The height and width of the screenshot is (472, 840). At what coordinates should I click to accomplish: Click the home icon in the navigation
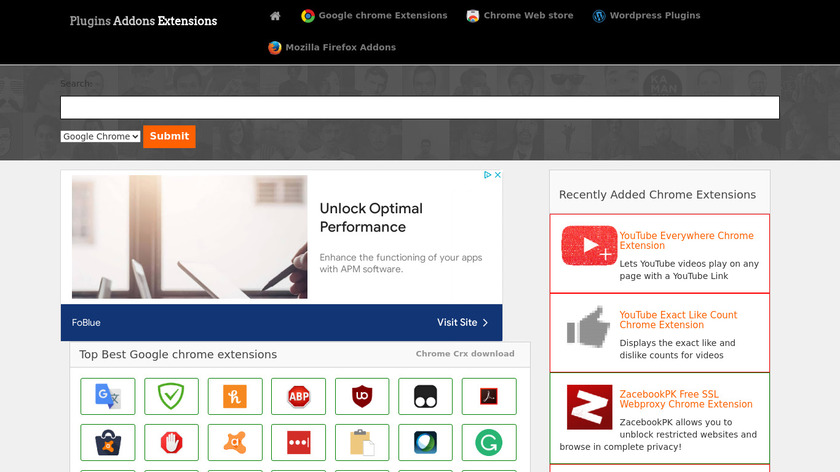pos(275,16)
